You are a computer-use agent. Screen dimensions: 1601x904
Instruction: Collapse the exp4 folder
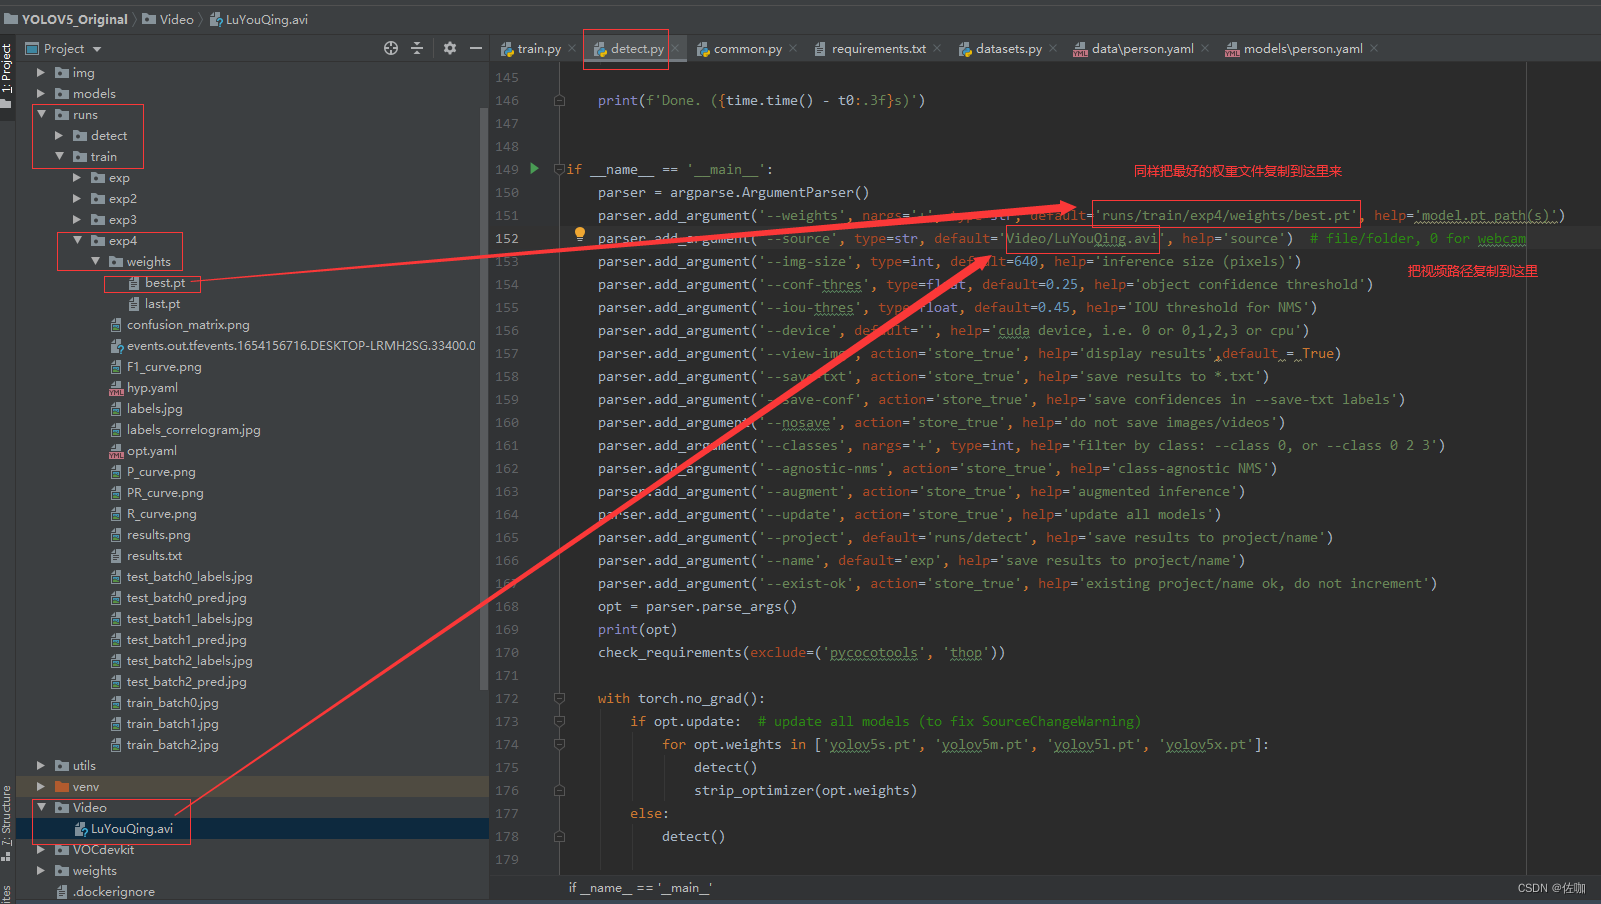coord(77,240)
